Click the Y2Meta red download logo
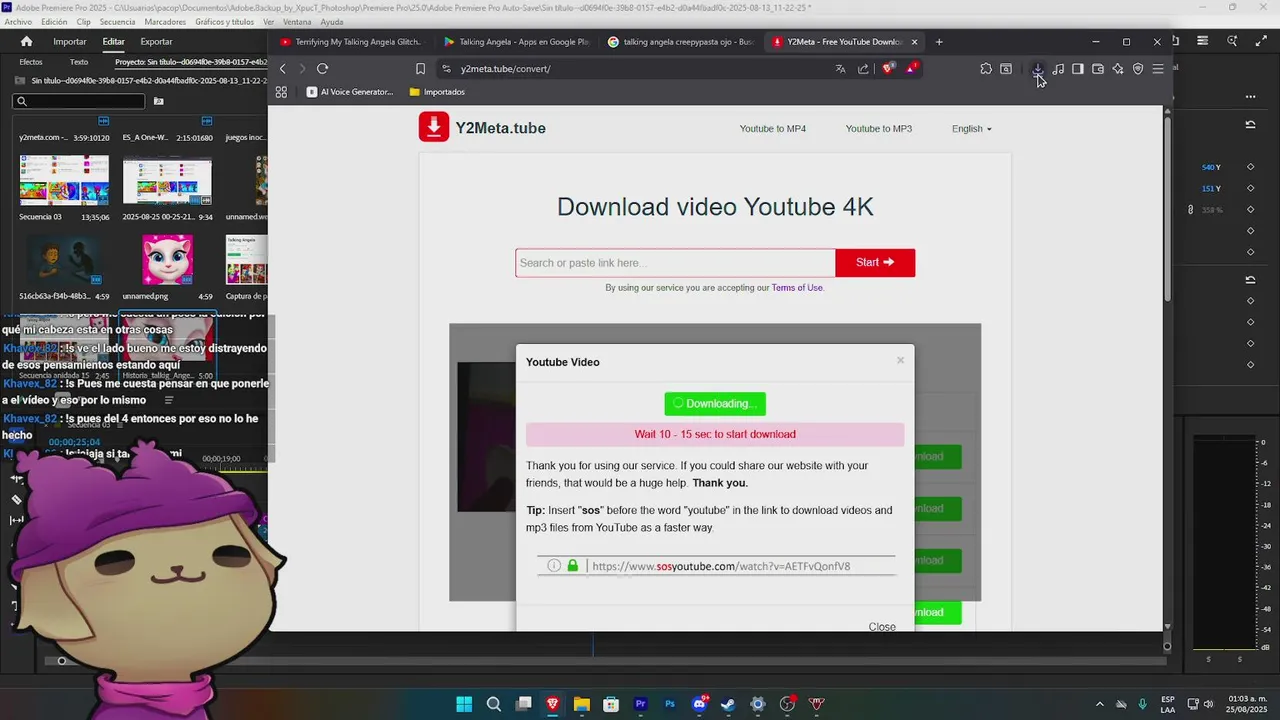 434,127
